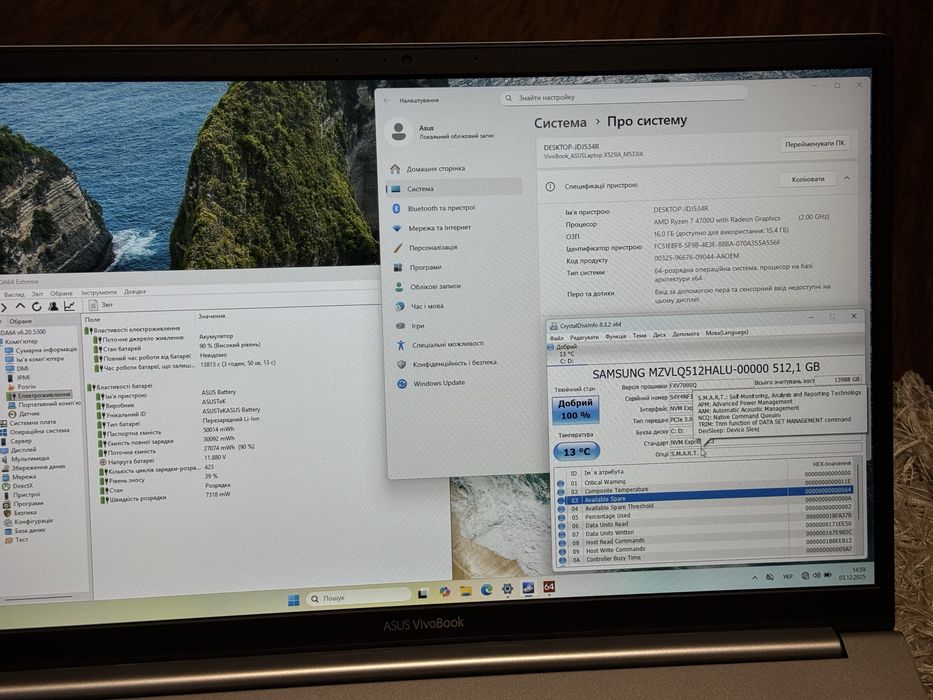Click the Знайти настройку search field
The width and height of the screenshot is (933, 700).
(624, 96)
